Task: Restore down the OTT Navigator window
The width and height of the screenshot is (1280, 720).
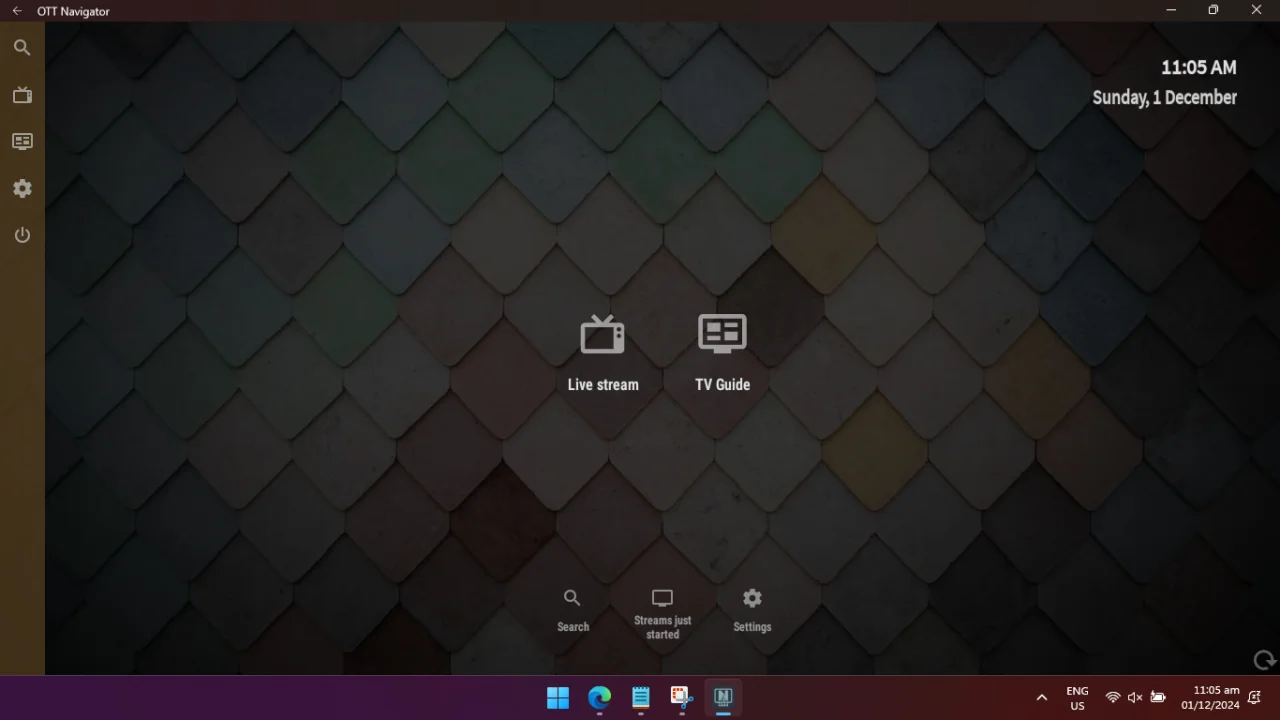Action: [x=1213, y=10]
